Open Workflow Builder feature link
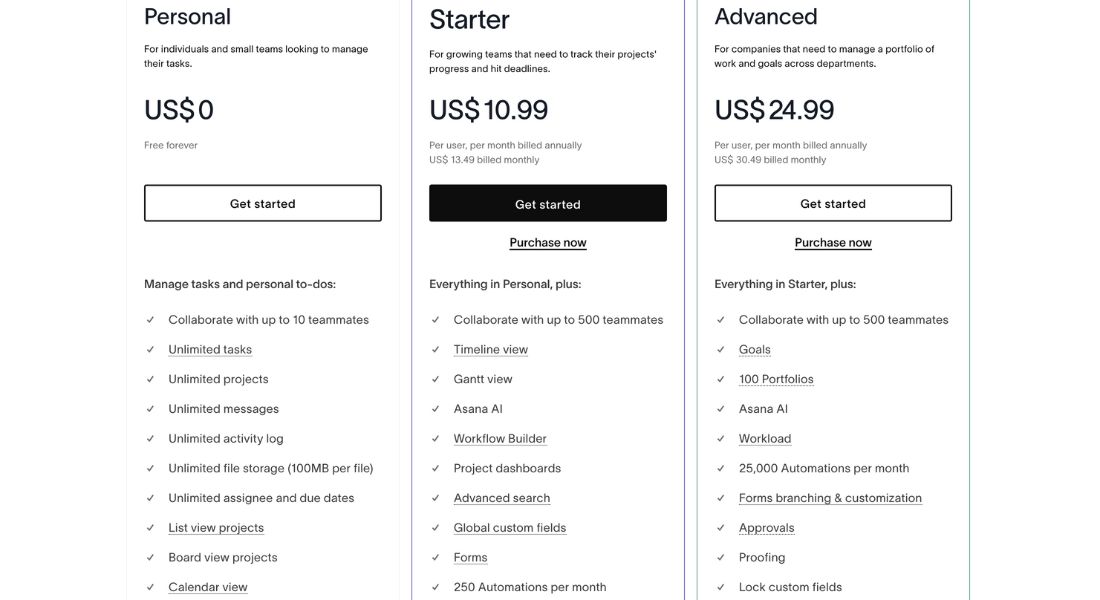1100x600 pixels. (499, 439)
